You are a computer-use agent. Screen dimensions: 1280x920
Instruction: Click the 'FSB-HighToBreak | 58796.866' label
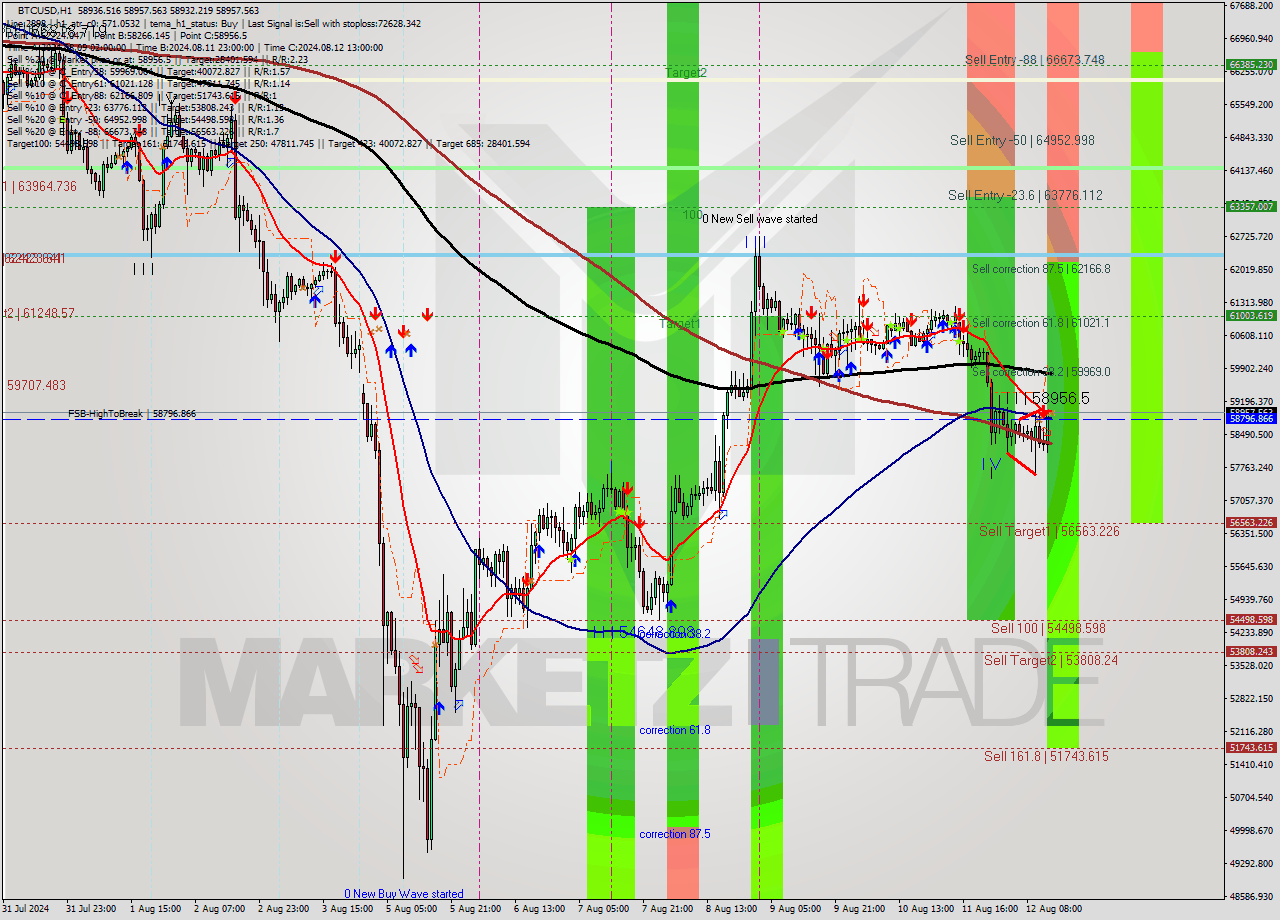pos(132,414)
